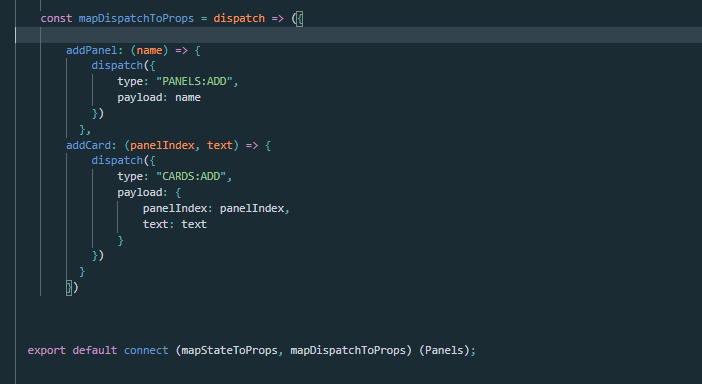
Task: Click the closing bracket pair '})' highlighted
Action: [72, 287]
